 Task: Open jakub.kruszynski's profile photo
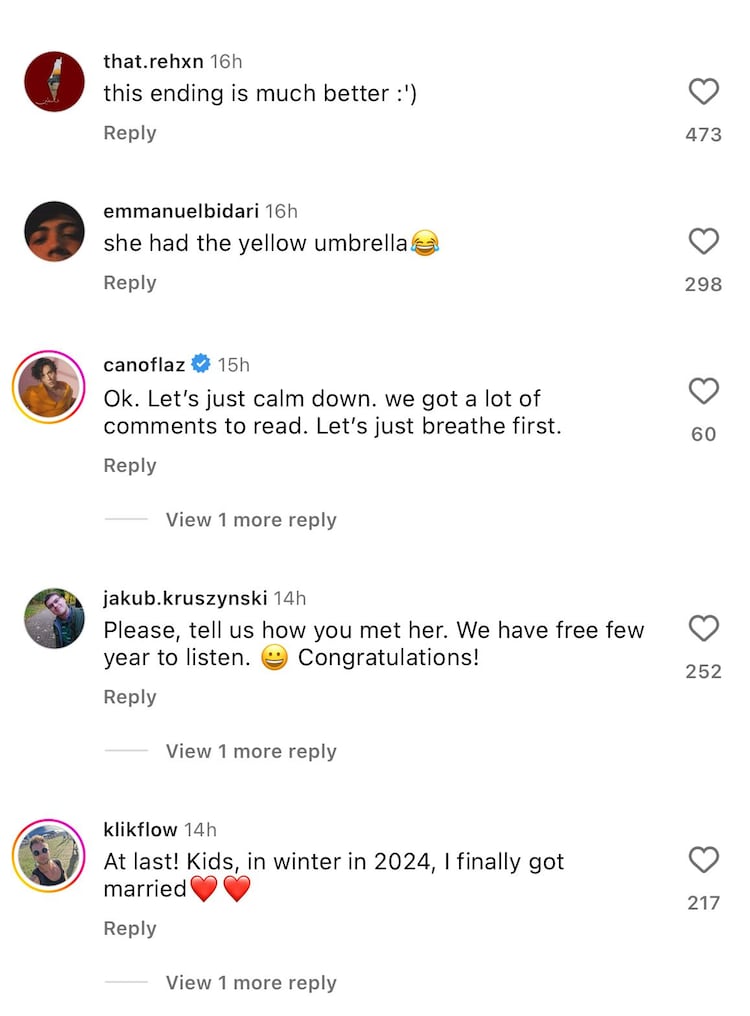pyautogui.click(x=54, y=618)
